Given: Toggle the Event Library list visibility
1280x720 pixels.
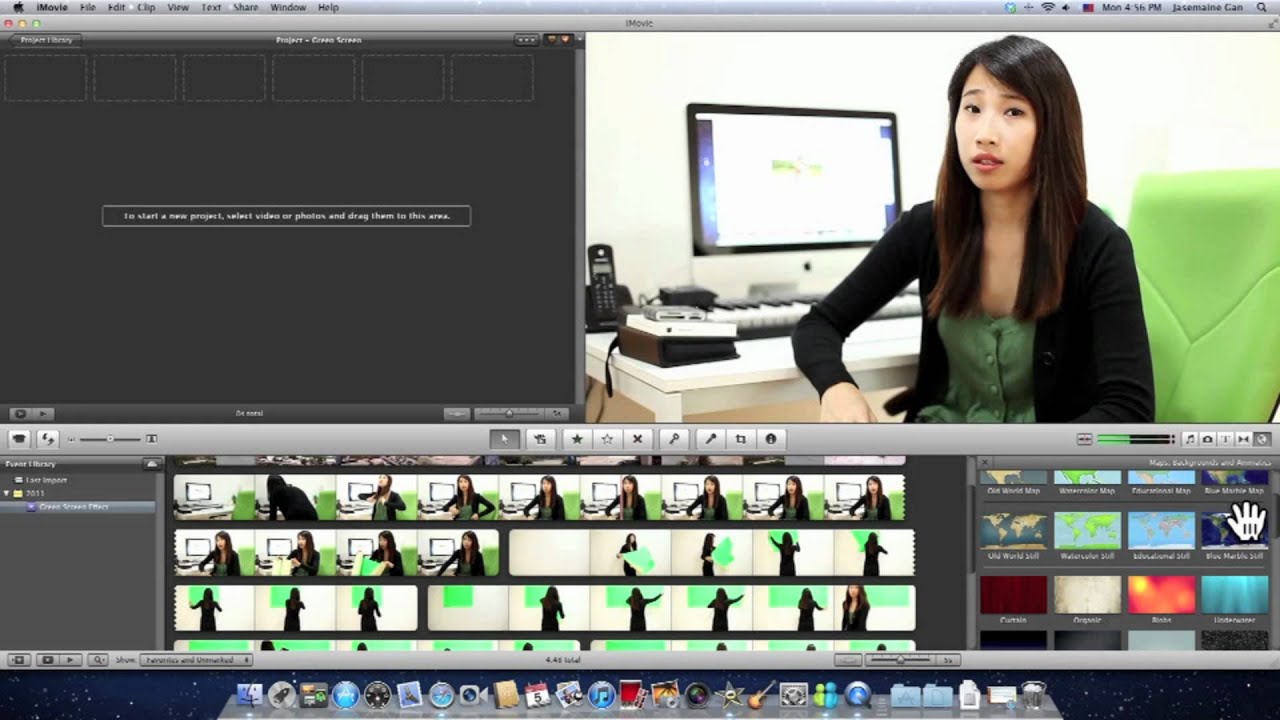Looking at the screenshot, I should coord(17,660).
